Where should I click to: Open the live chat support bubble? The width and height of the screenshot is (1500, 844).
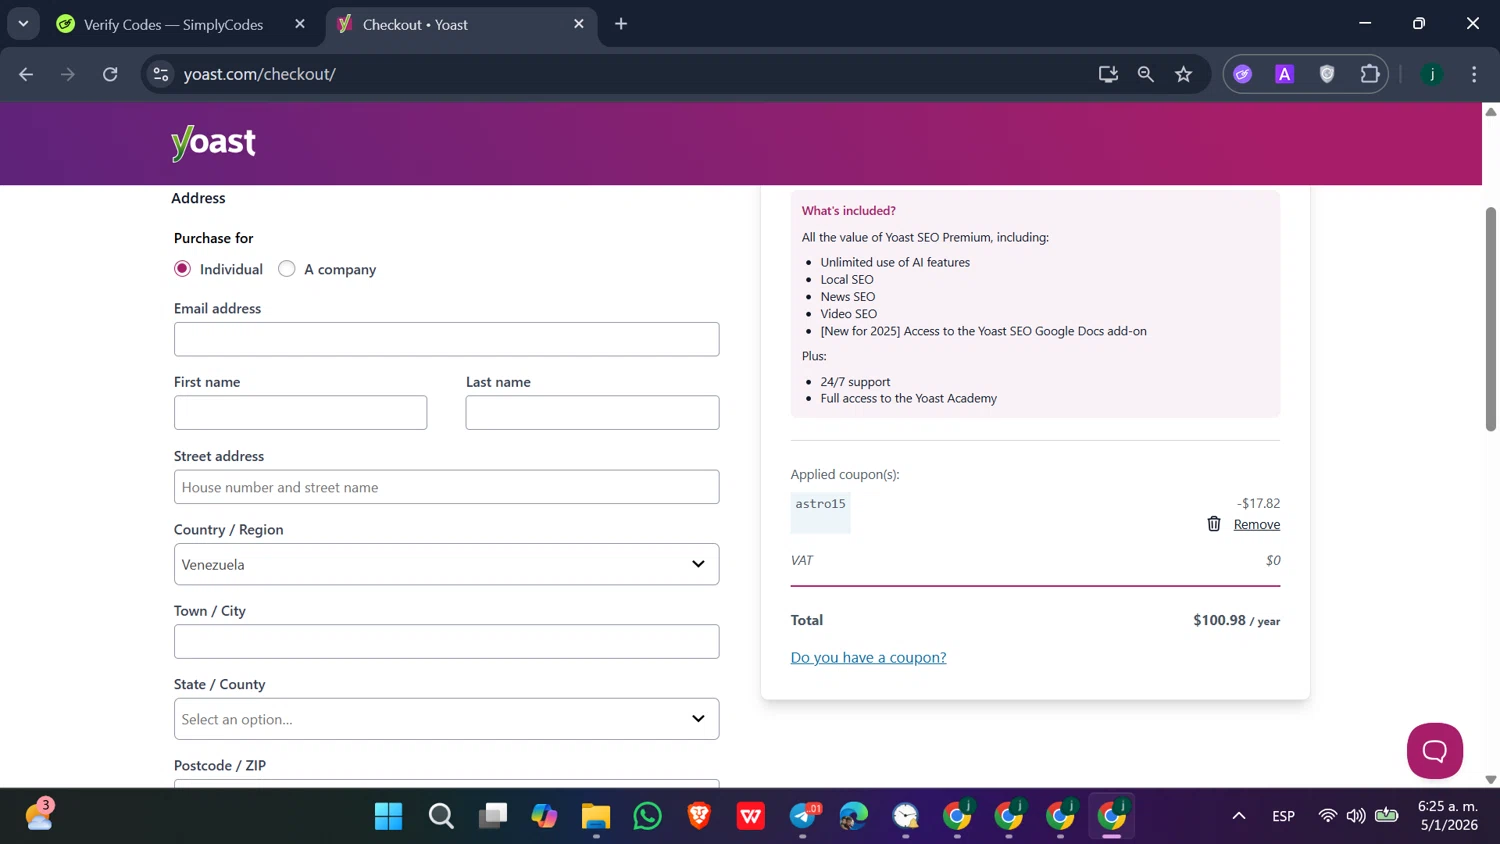(x=1435, y=751)
